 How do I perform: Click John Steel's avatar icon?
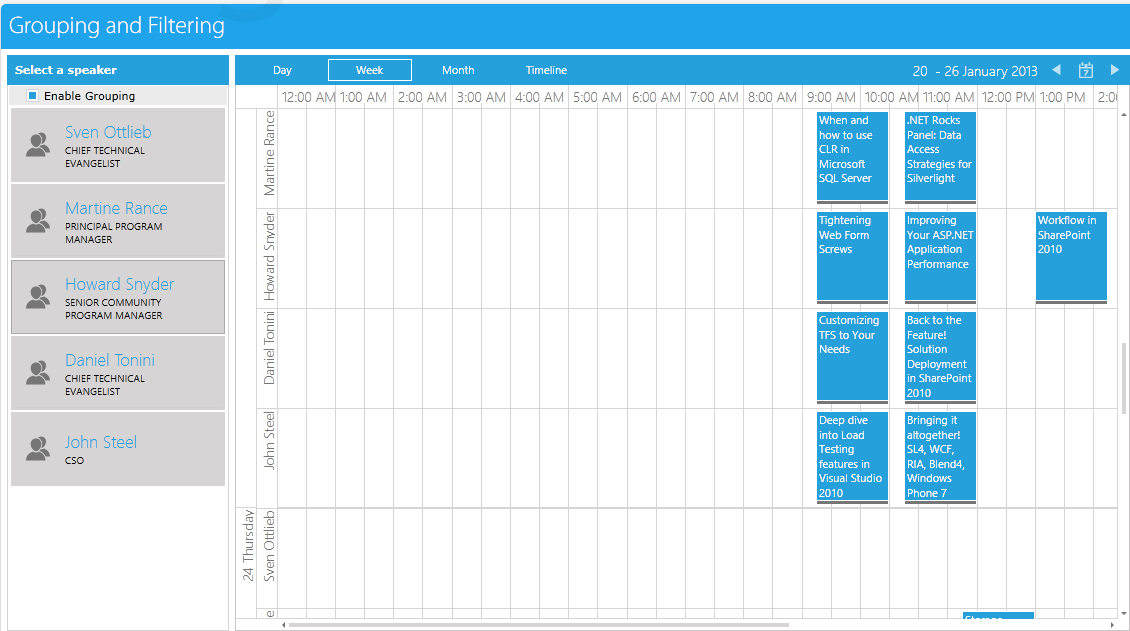(x=39, y=449)
